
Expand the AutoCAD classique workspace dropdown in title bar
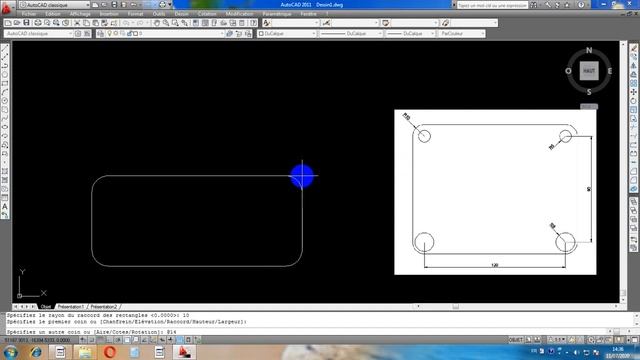(88, 5)
